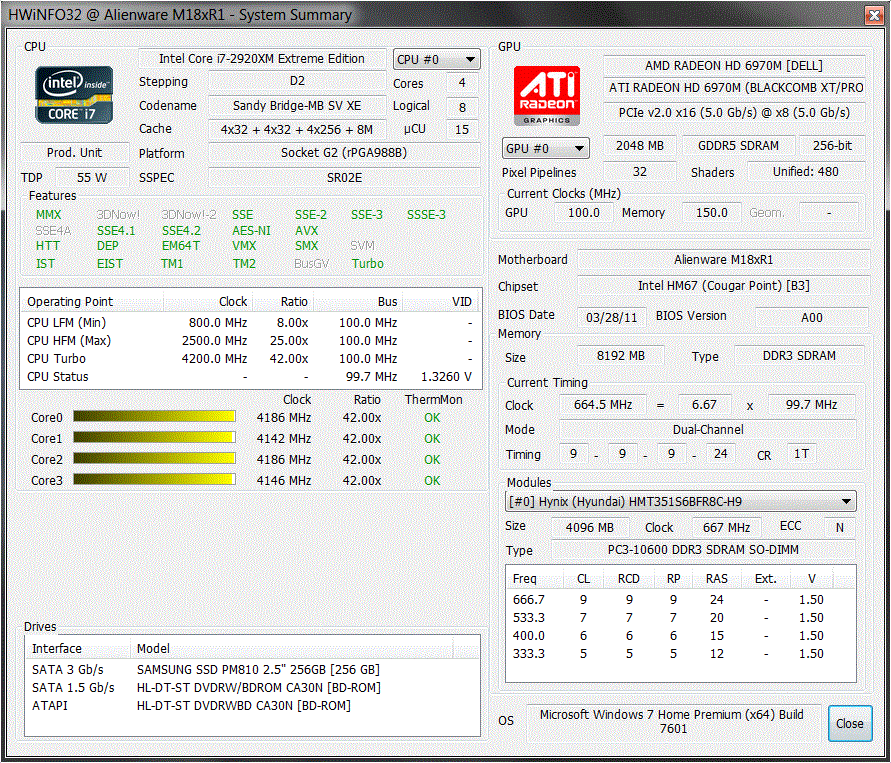Click the 667 MHz module clock field
This screenshot has width=891, height=763.
726,527
